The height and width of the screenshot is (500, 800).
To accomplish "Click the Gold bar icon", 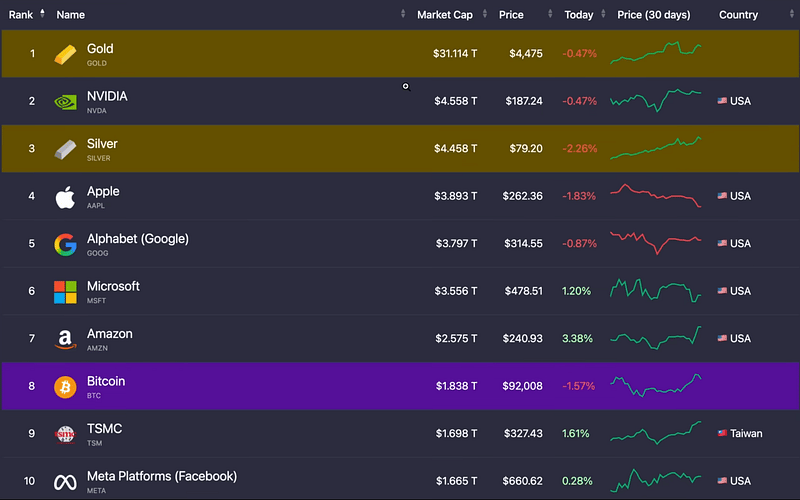I will [x=65, y=54].
